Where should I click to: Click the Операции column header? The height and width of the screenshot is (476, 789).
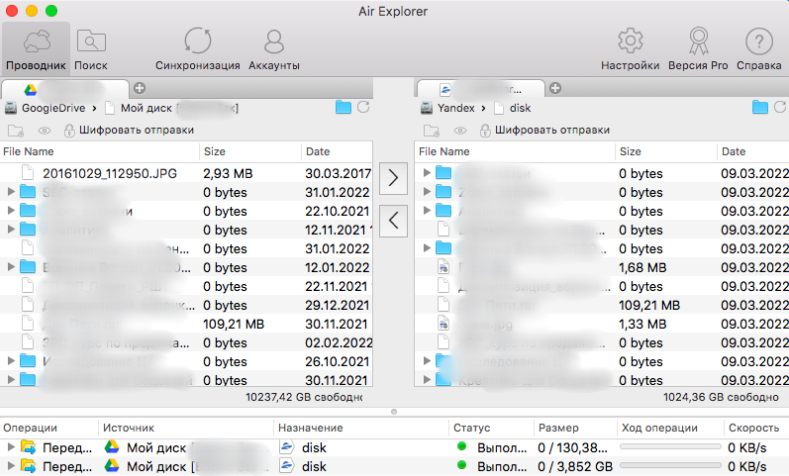[30, 428]
